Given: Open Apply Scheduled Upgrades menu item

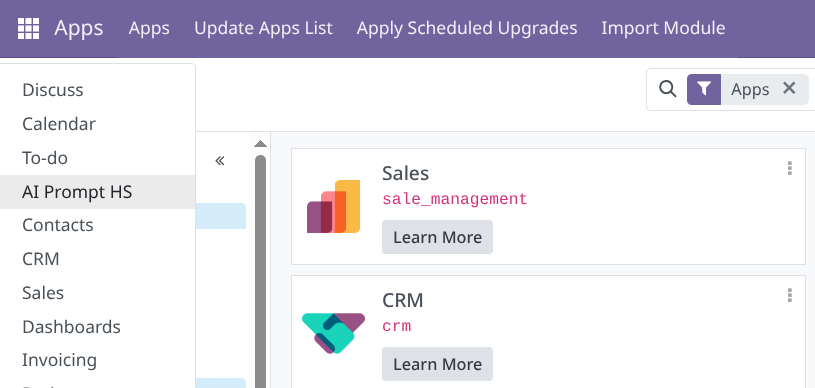Looking at the screenshot, I should [467, 28].
